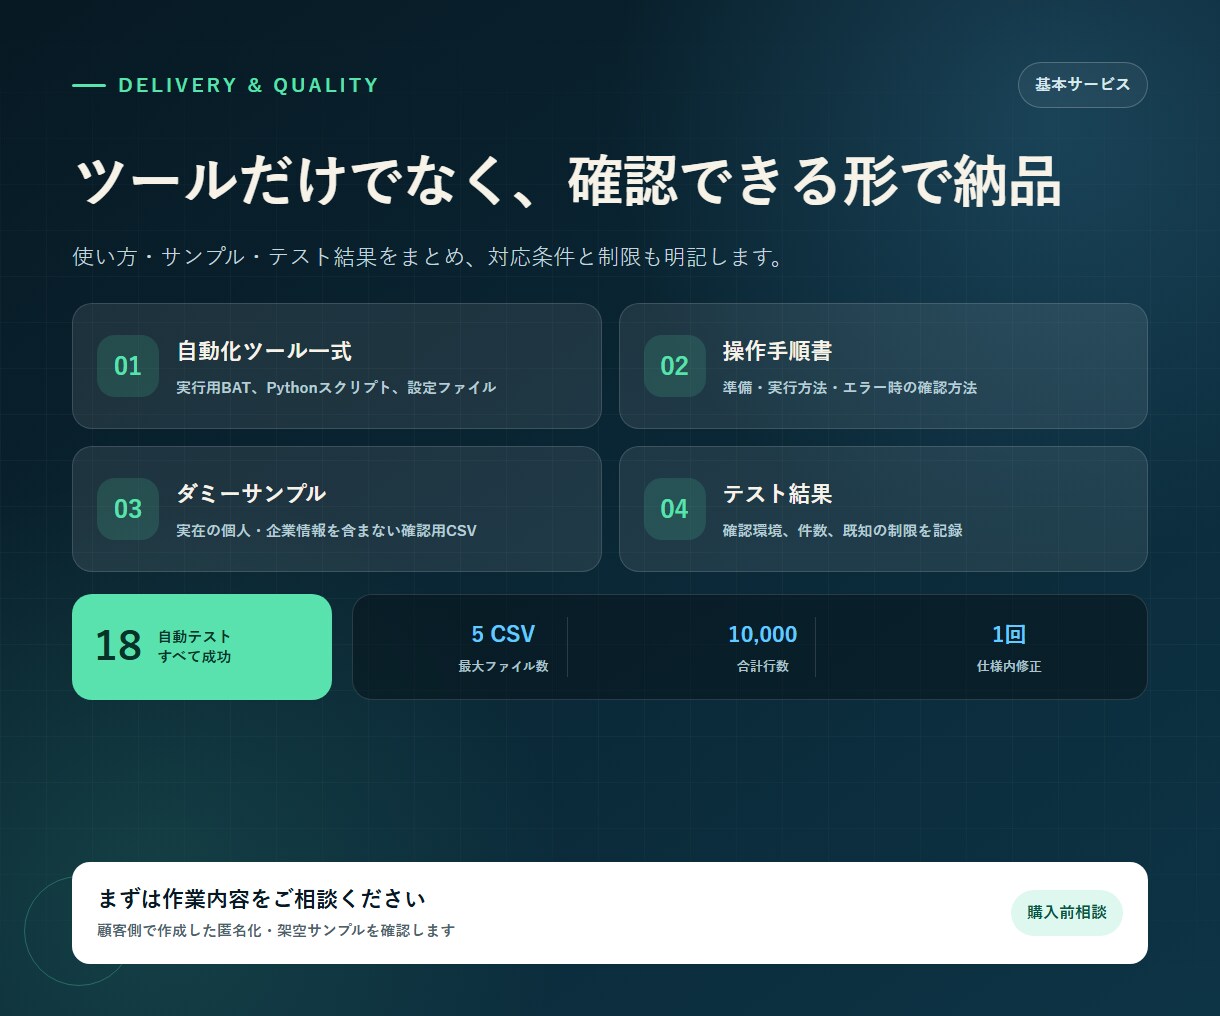This screenshot has width=1220, height=1016.
Task: Click the 03 number badge
Action: [x=128, y=509]
